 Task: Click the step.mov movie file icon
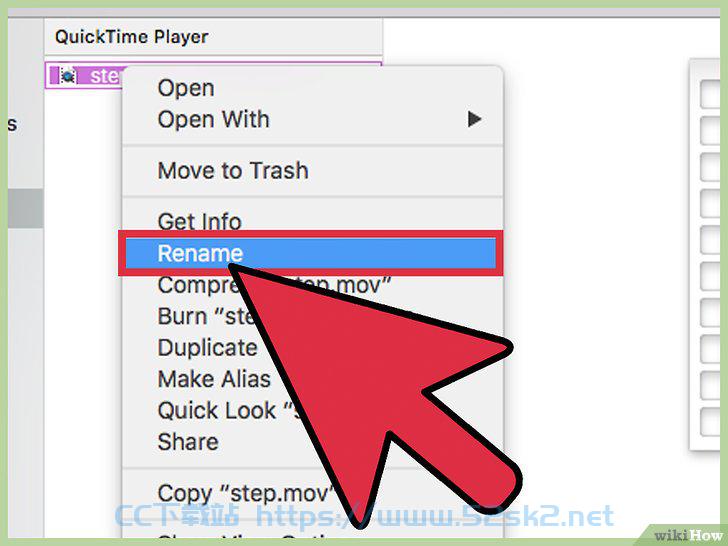point(68,76)
